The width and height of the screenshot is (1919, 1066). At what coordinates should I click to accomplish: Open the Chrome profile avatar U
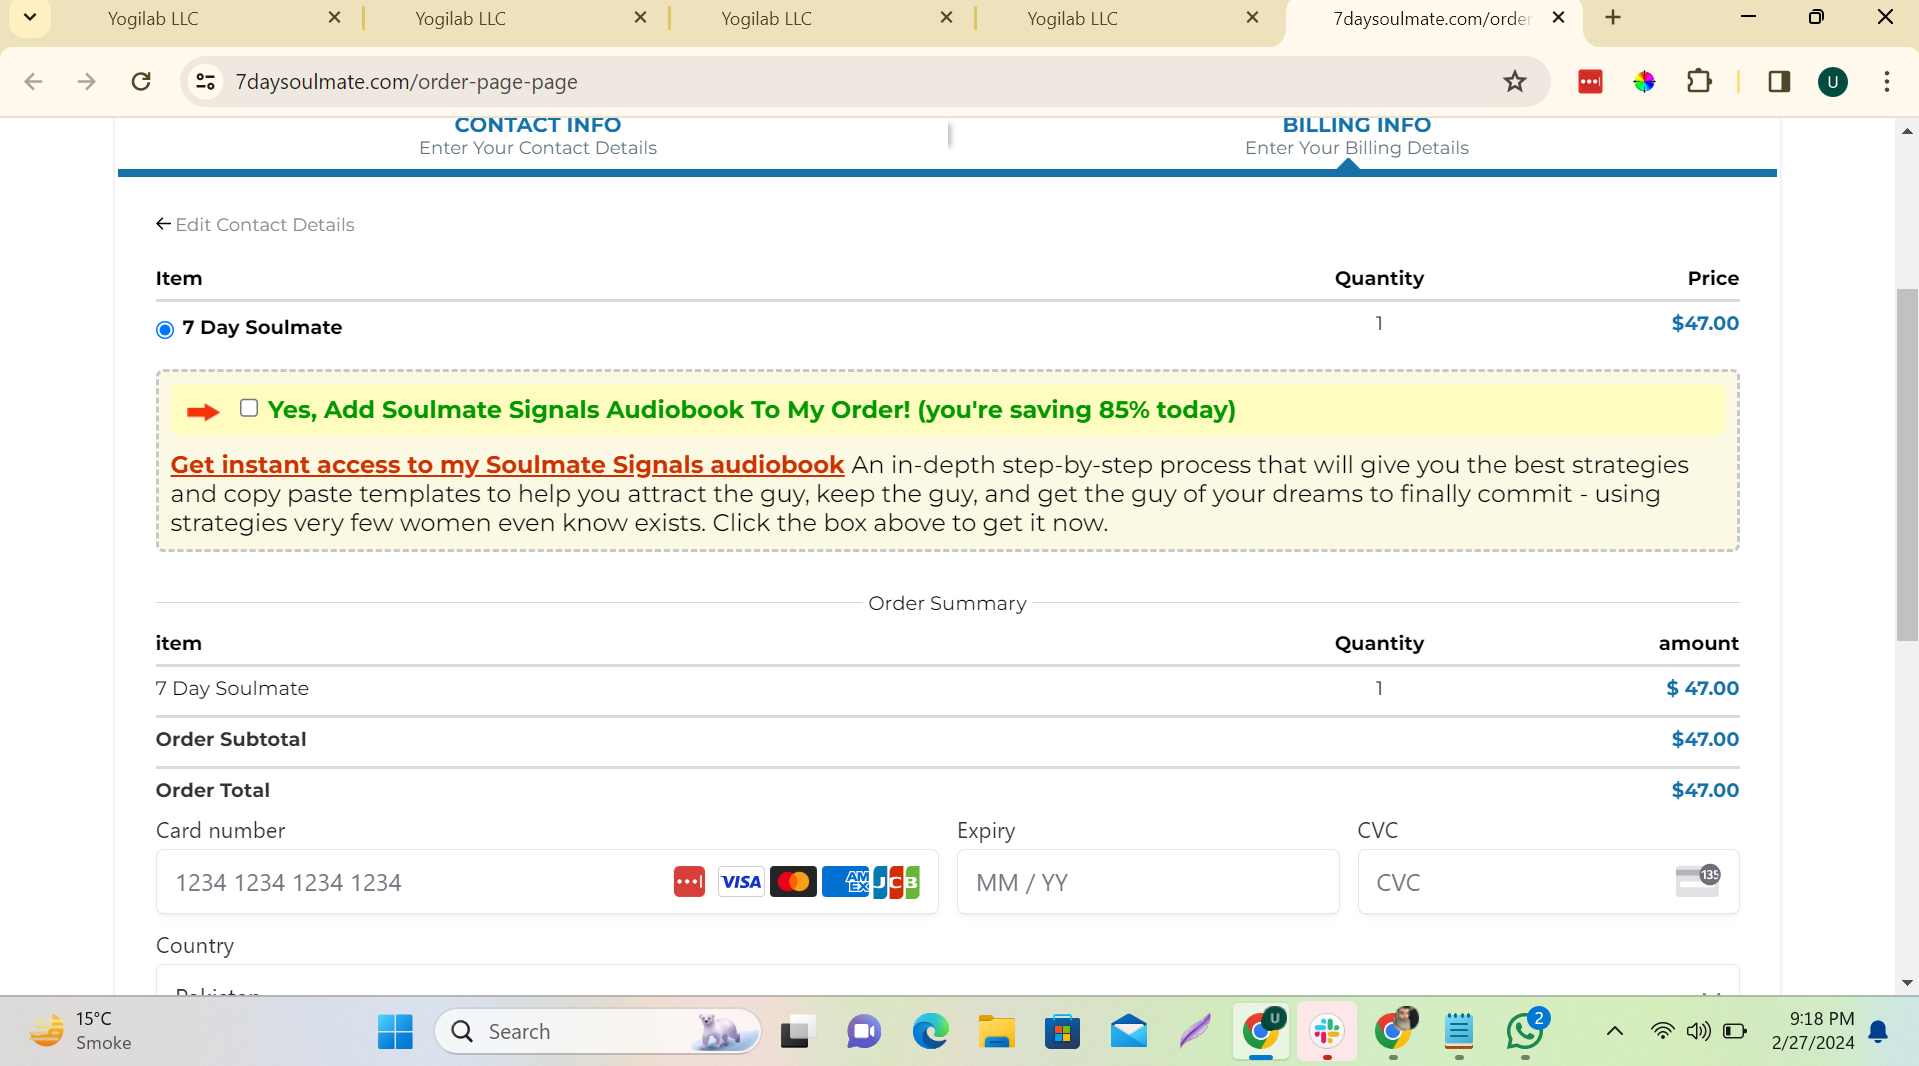coord(1833,82)
